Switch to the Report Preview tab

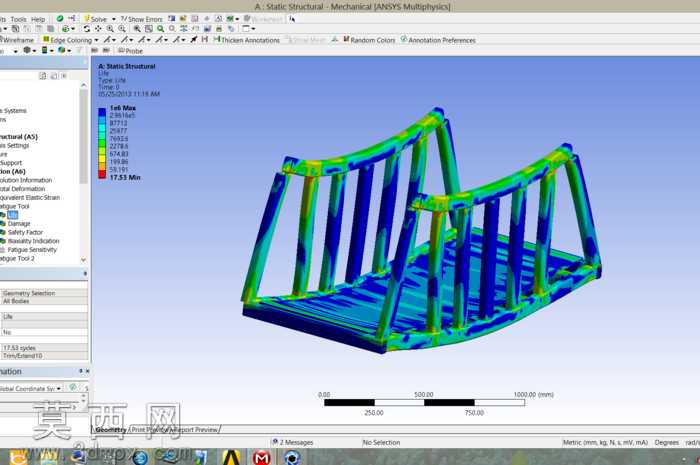[x=195, y=430]
